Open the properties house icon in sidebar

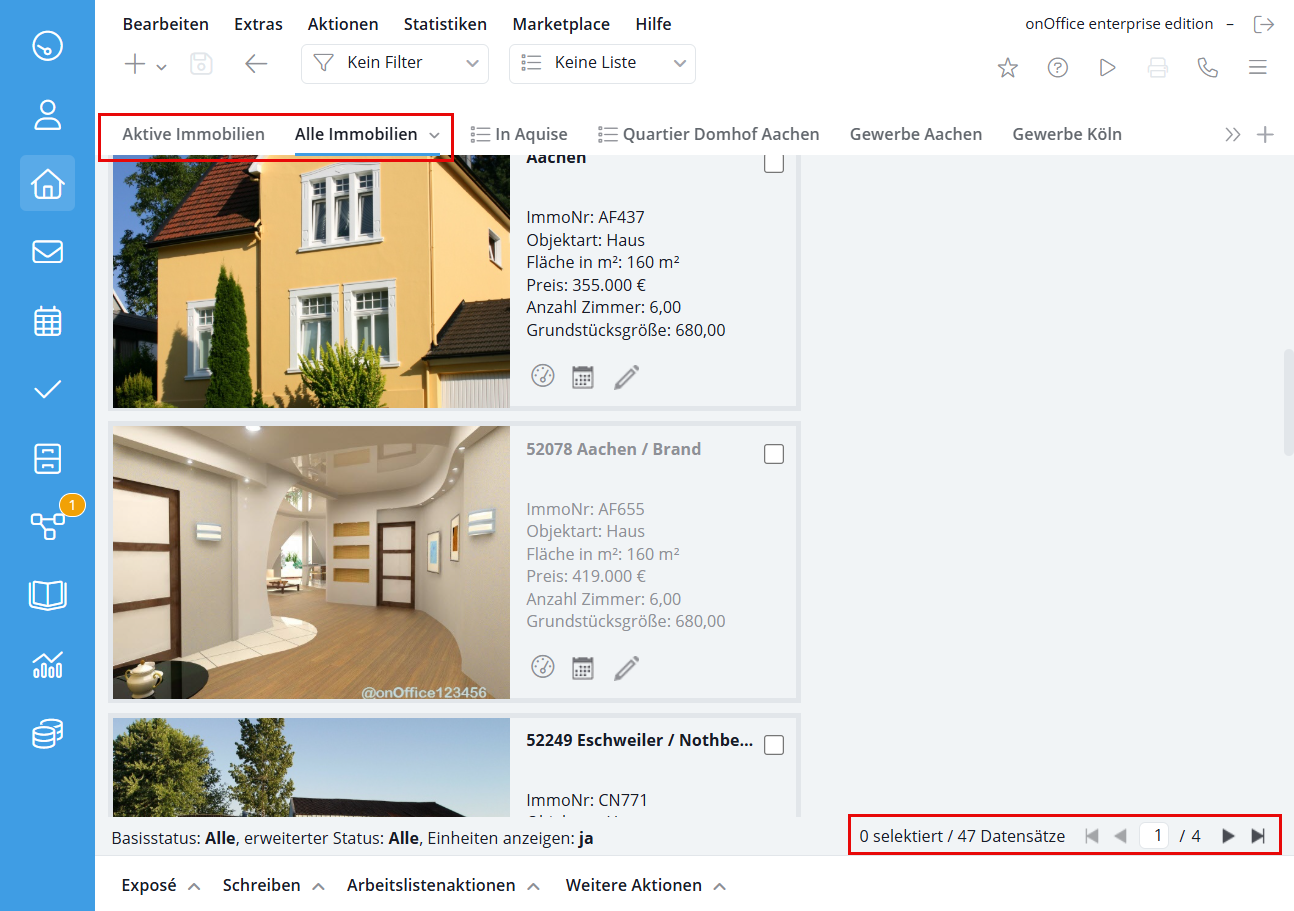coord(47,183)
